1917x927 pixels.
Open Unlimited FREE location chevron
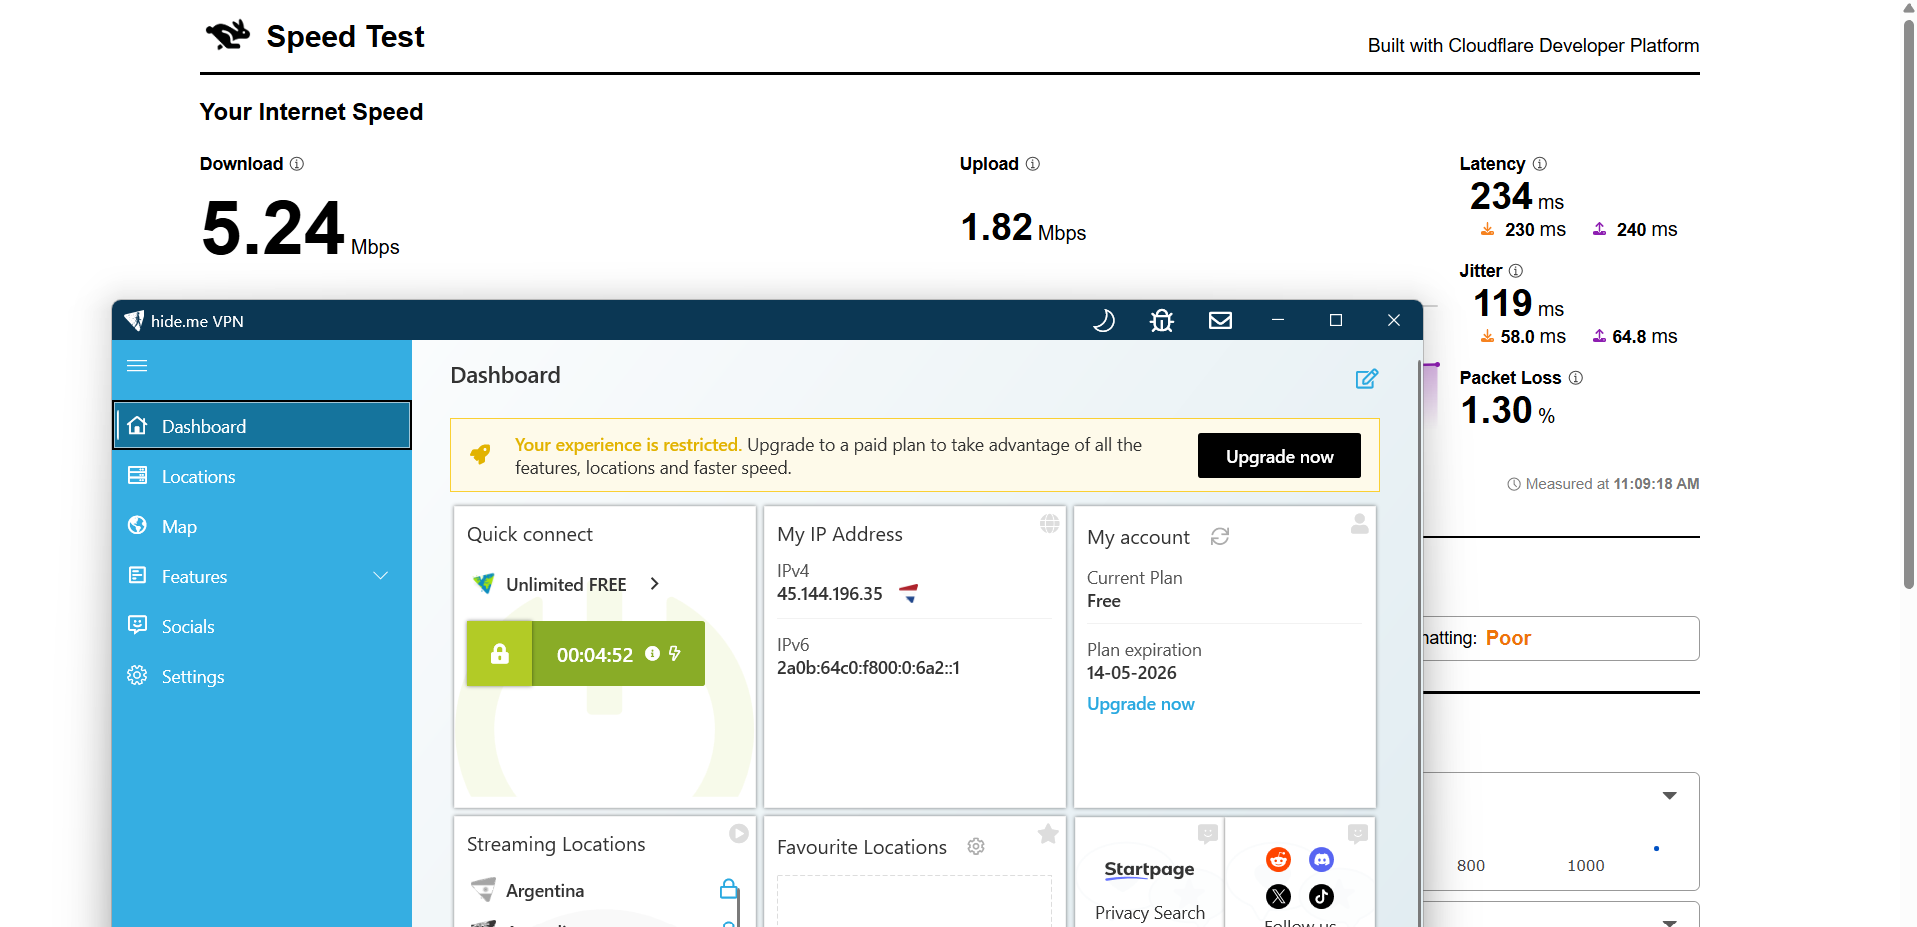(655, 584)
